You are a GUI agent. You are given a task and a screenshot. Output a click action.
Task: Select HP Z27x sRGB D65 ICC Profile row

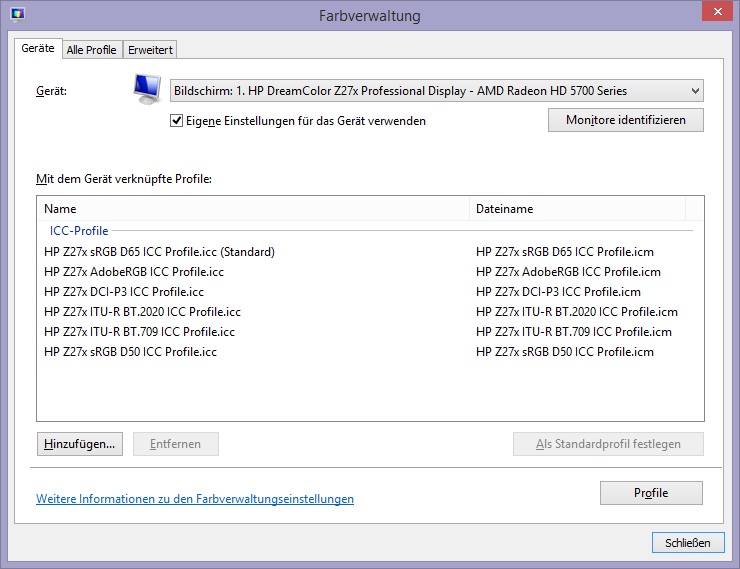coord(159,252)
